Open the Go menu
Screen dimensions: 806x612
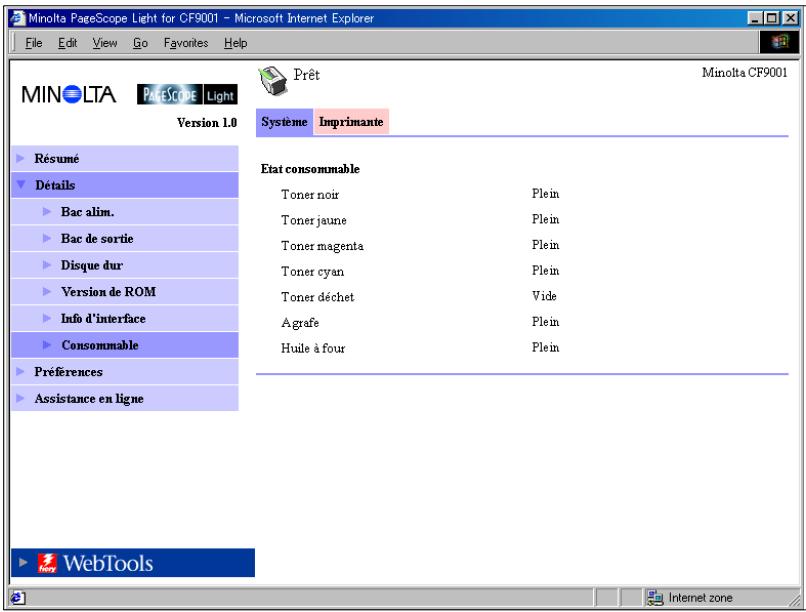coord(140,43)
